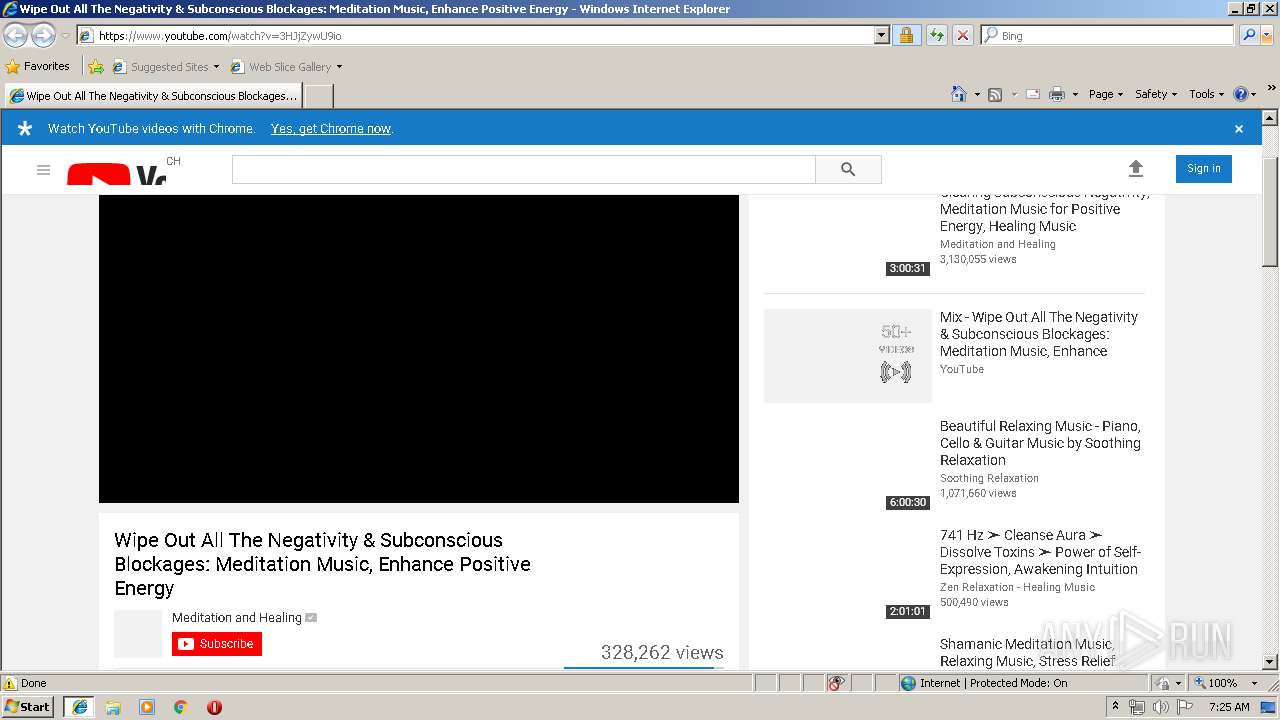The height and width of the screenshot is (720, 1280).
Task: Open the Help question mark icon
Action: click(1241, 94)
